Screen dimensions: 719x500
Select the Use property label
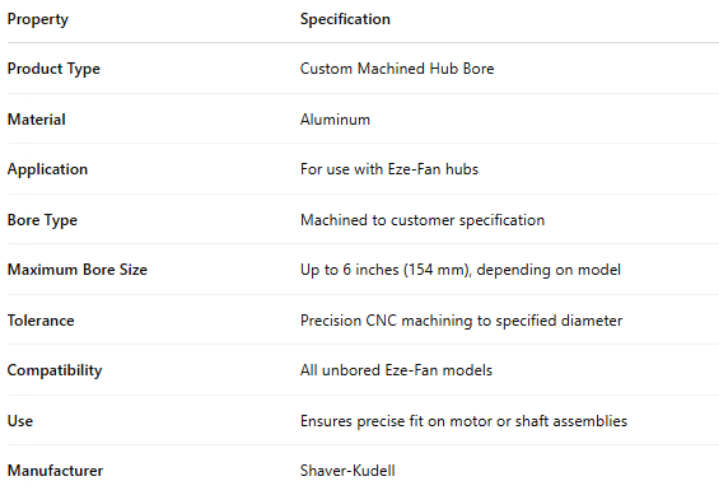[20, 421]
